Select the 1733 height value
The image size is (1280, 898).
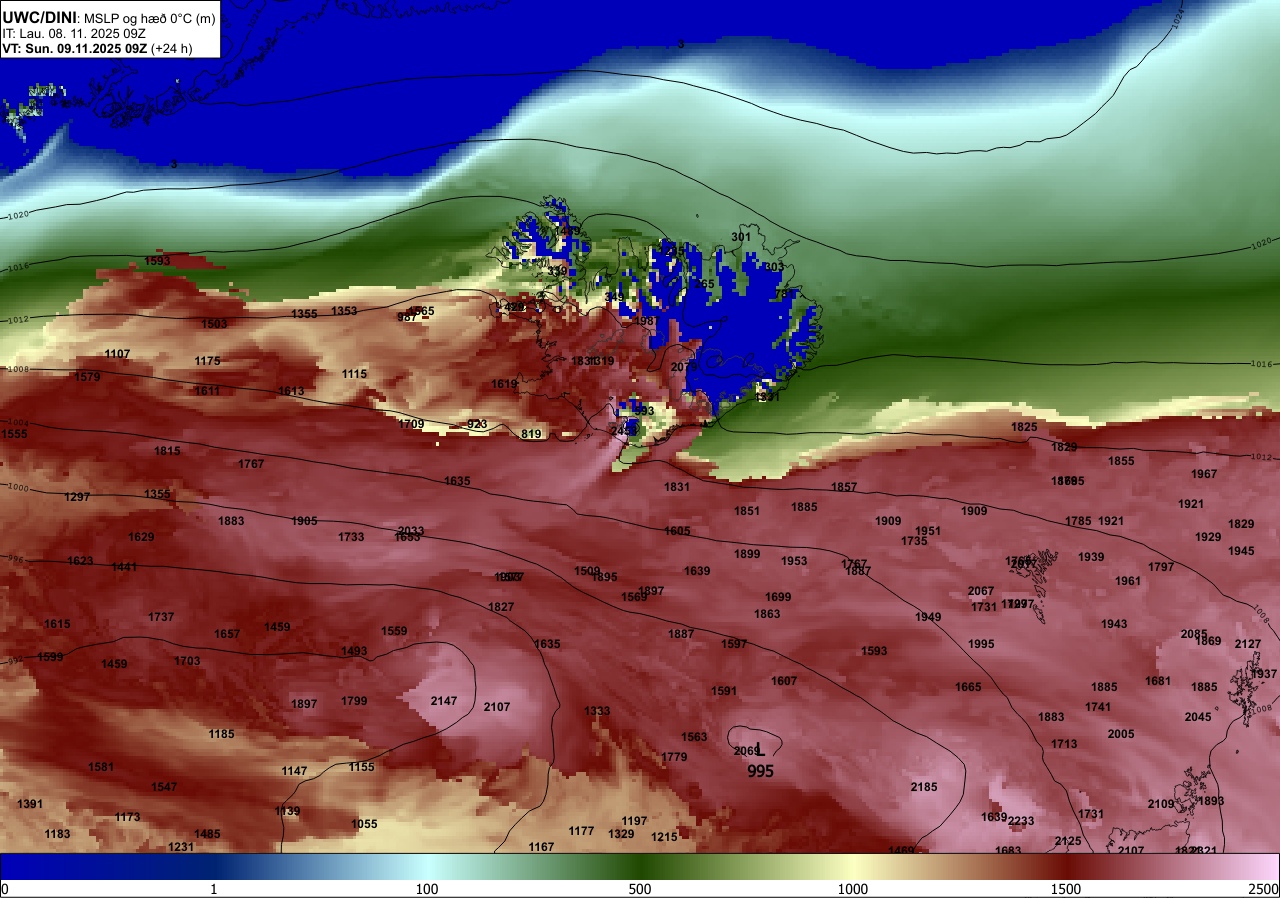pyautogui.click(x=351, y=537)
